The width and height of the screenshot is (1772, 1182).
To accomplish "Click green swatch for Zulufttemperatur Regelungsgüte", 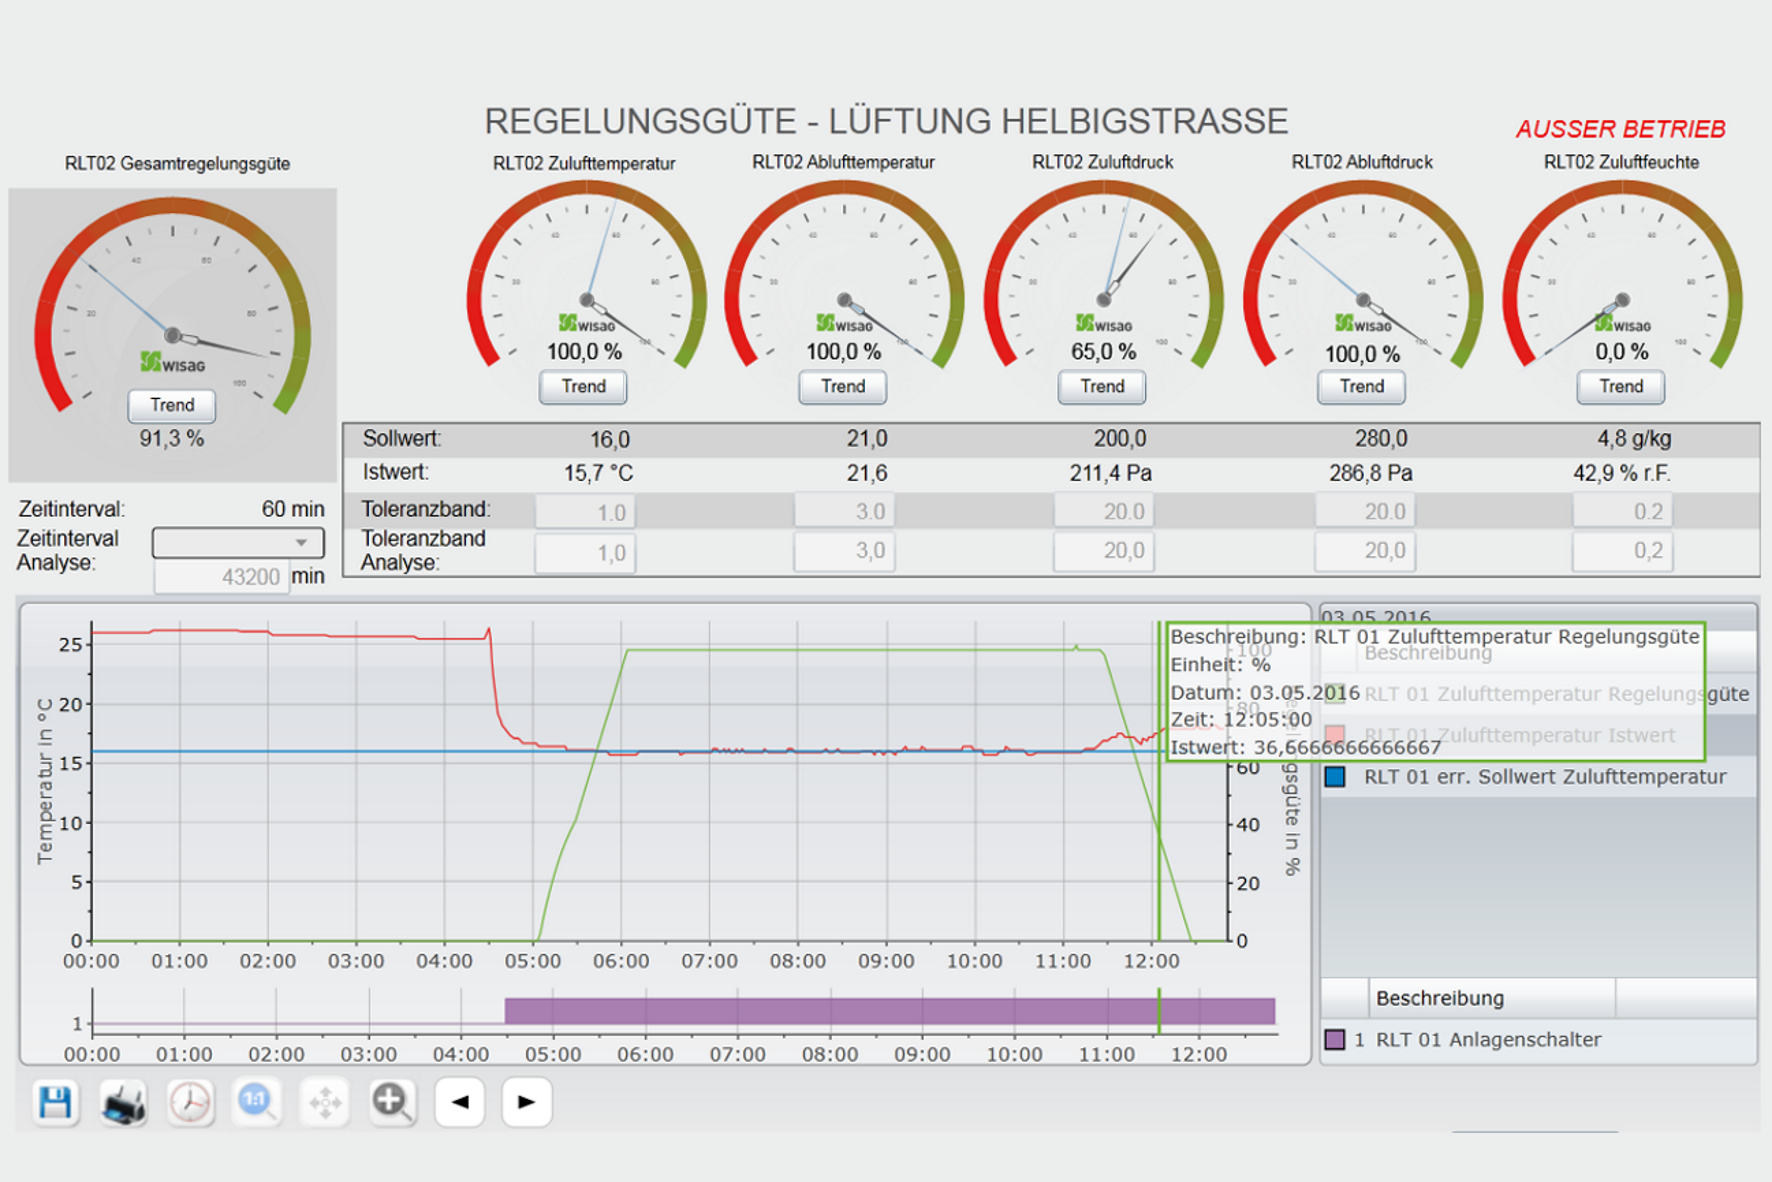I will click(x=1335, y=694).
